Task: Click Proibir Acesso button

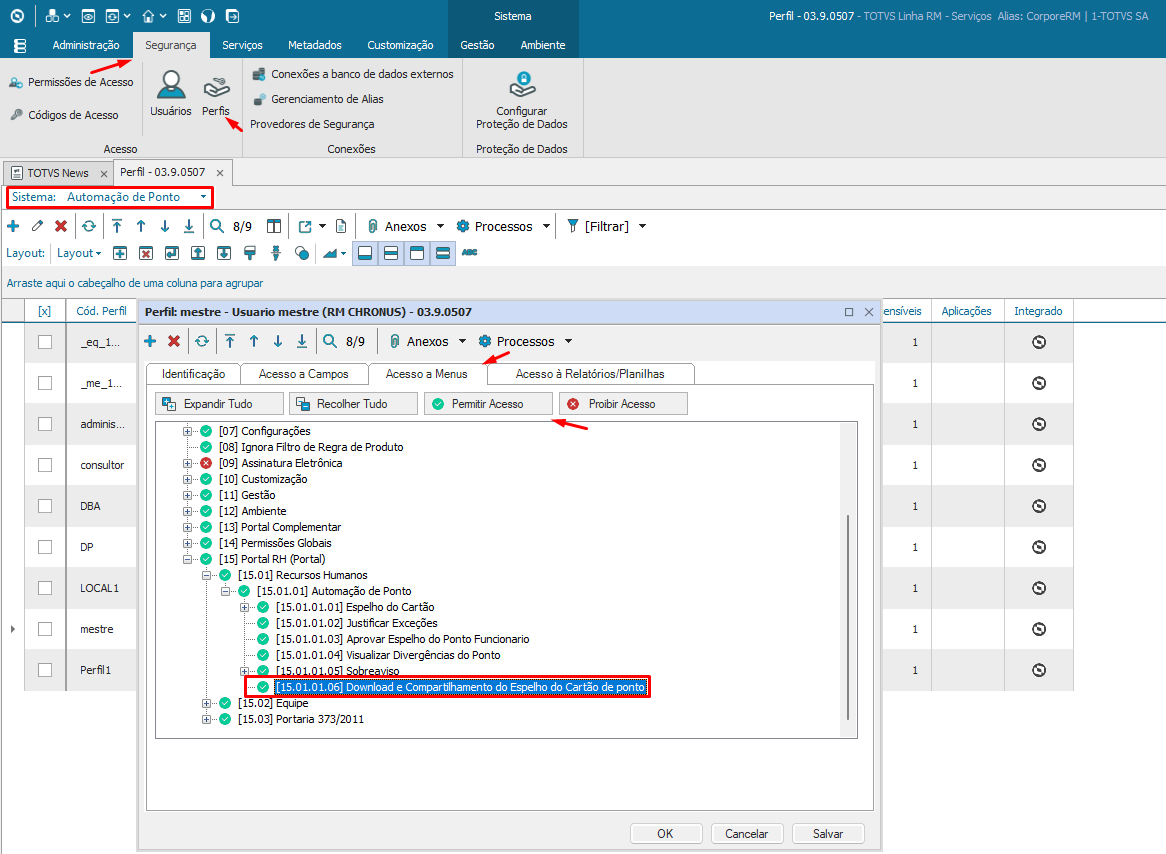Action: point(623,404)
